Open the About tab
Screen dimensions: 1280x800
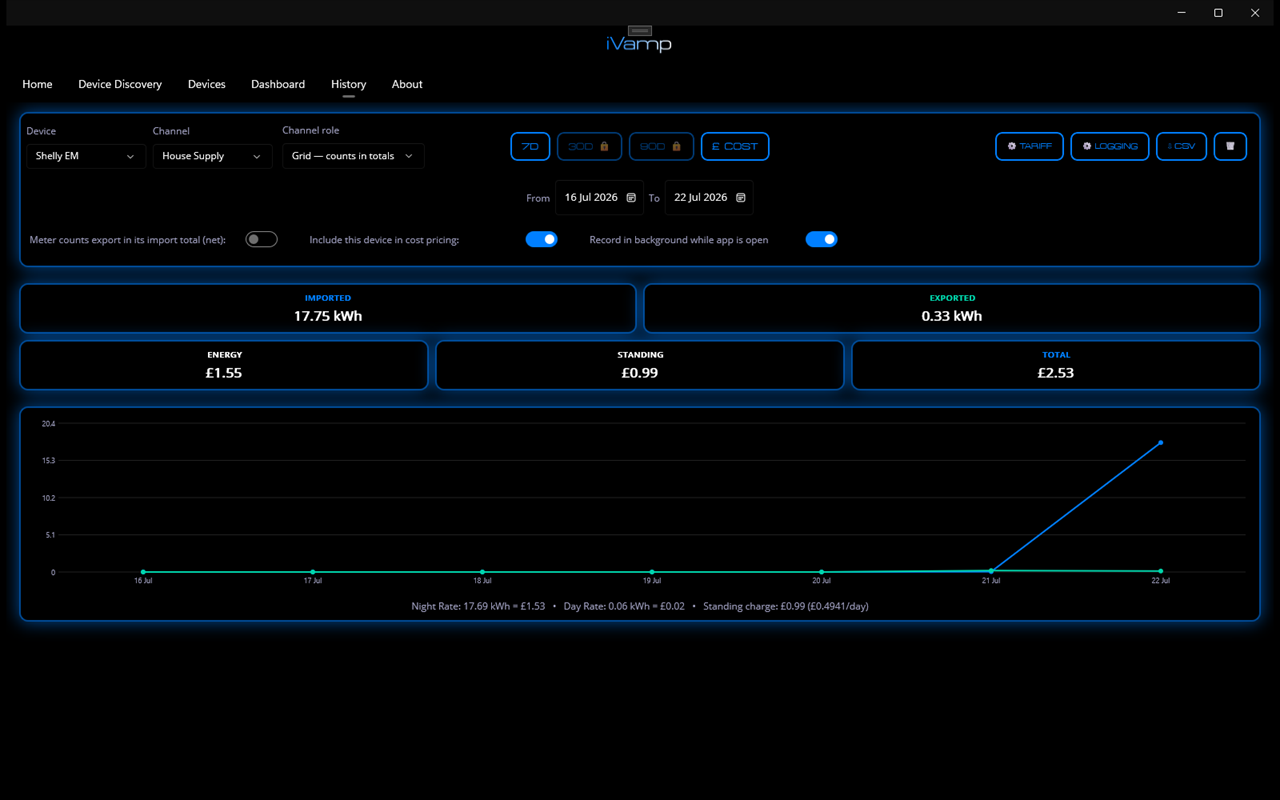407,84
